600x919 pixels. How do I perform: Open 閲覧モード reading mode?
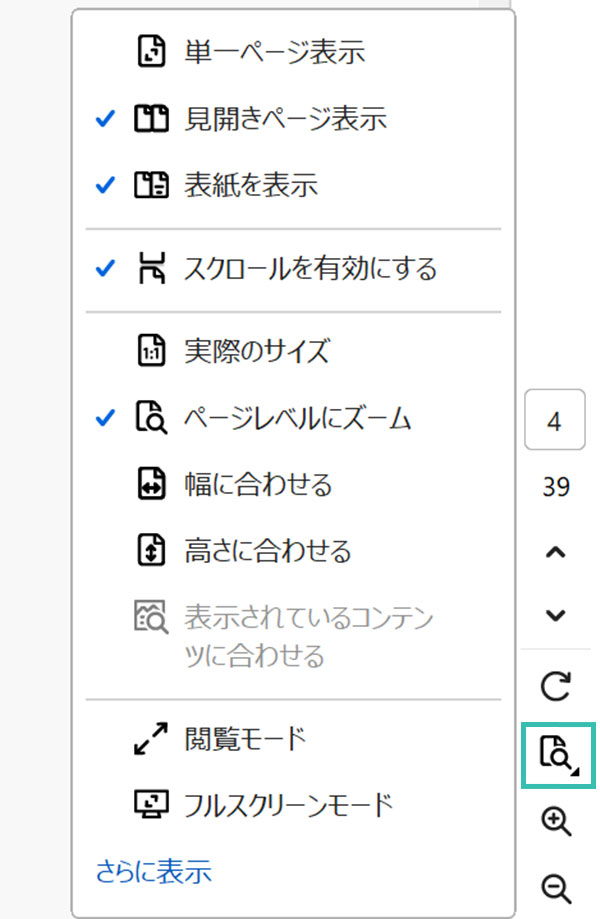293,738
